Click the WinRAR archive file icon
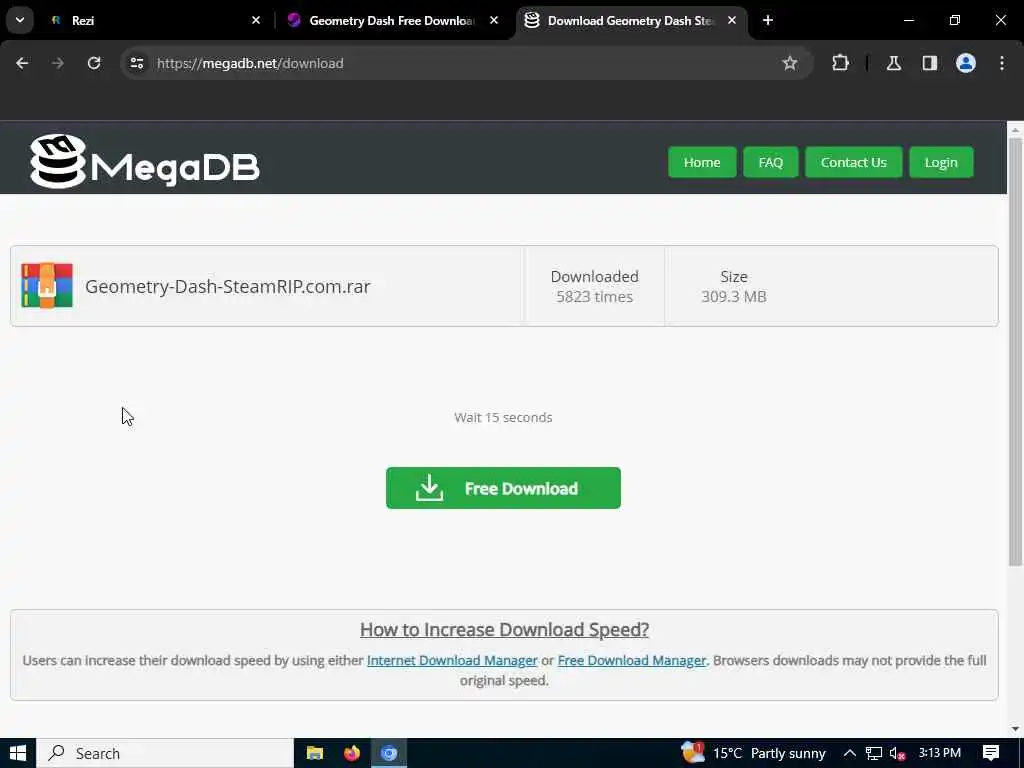 click(47, 285)
